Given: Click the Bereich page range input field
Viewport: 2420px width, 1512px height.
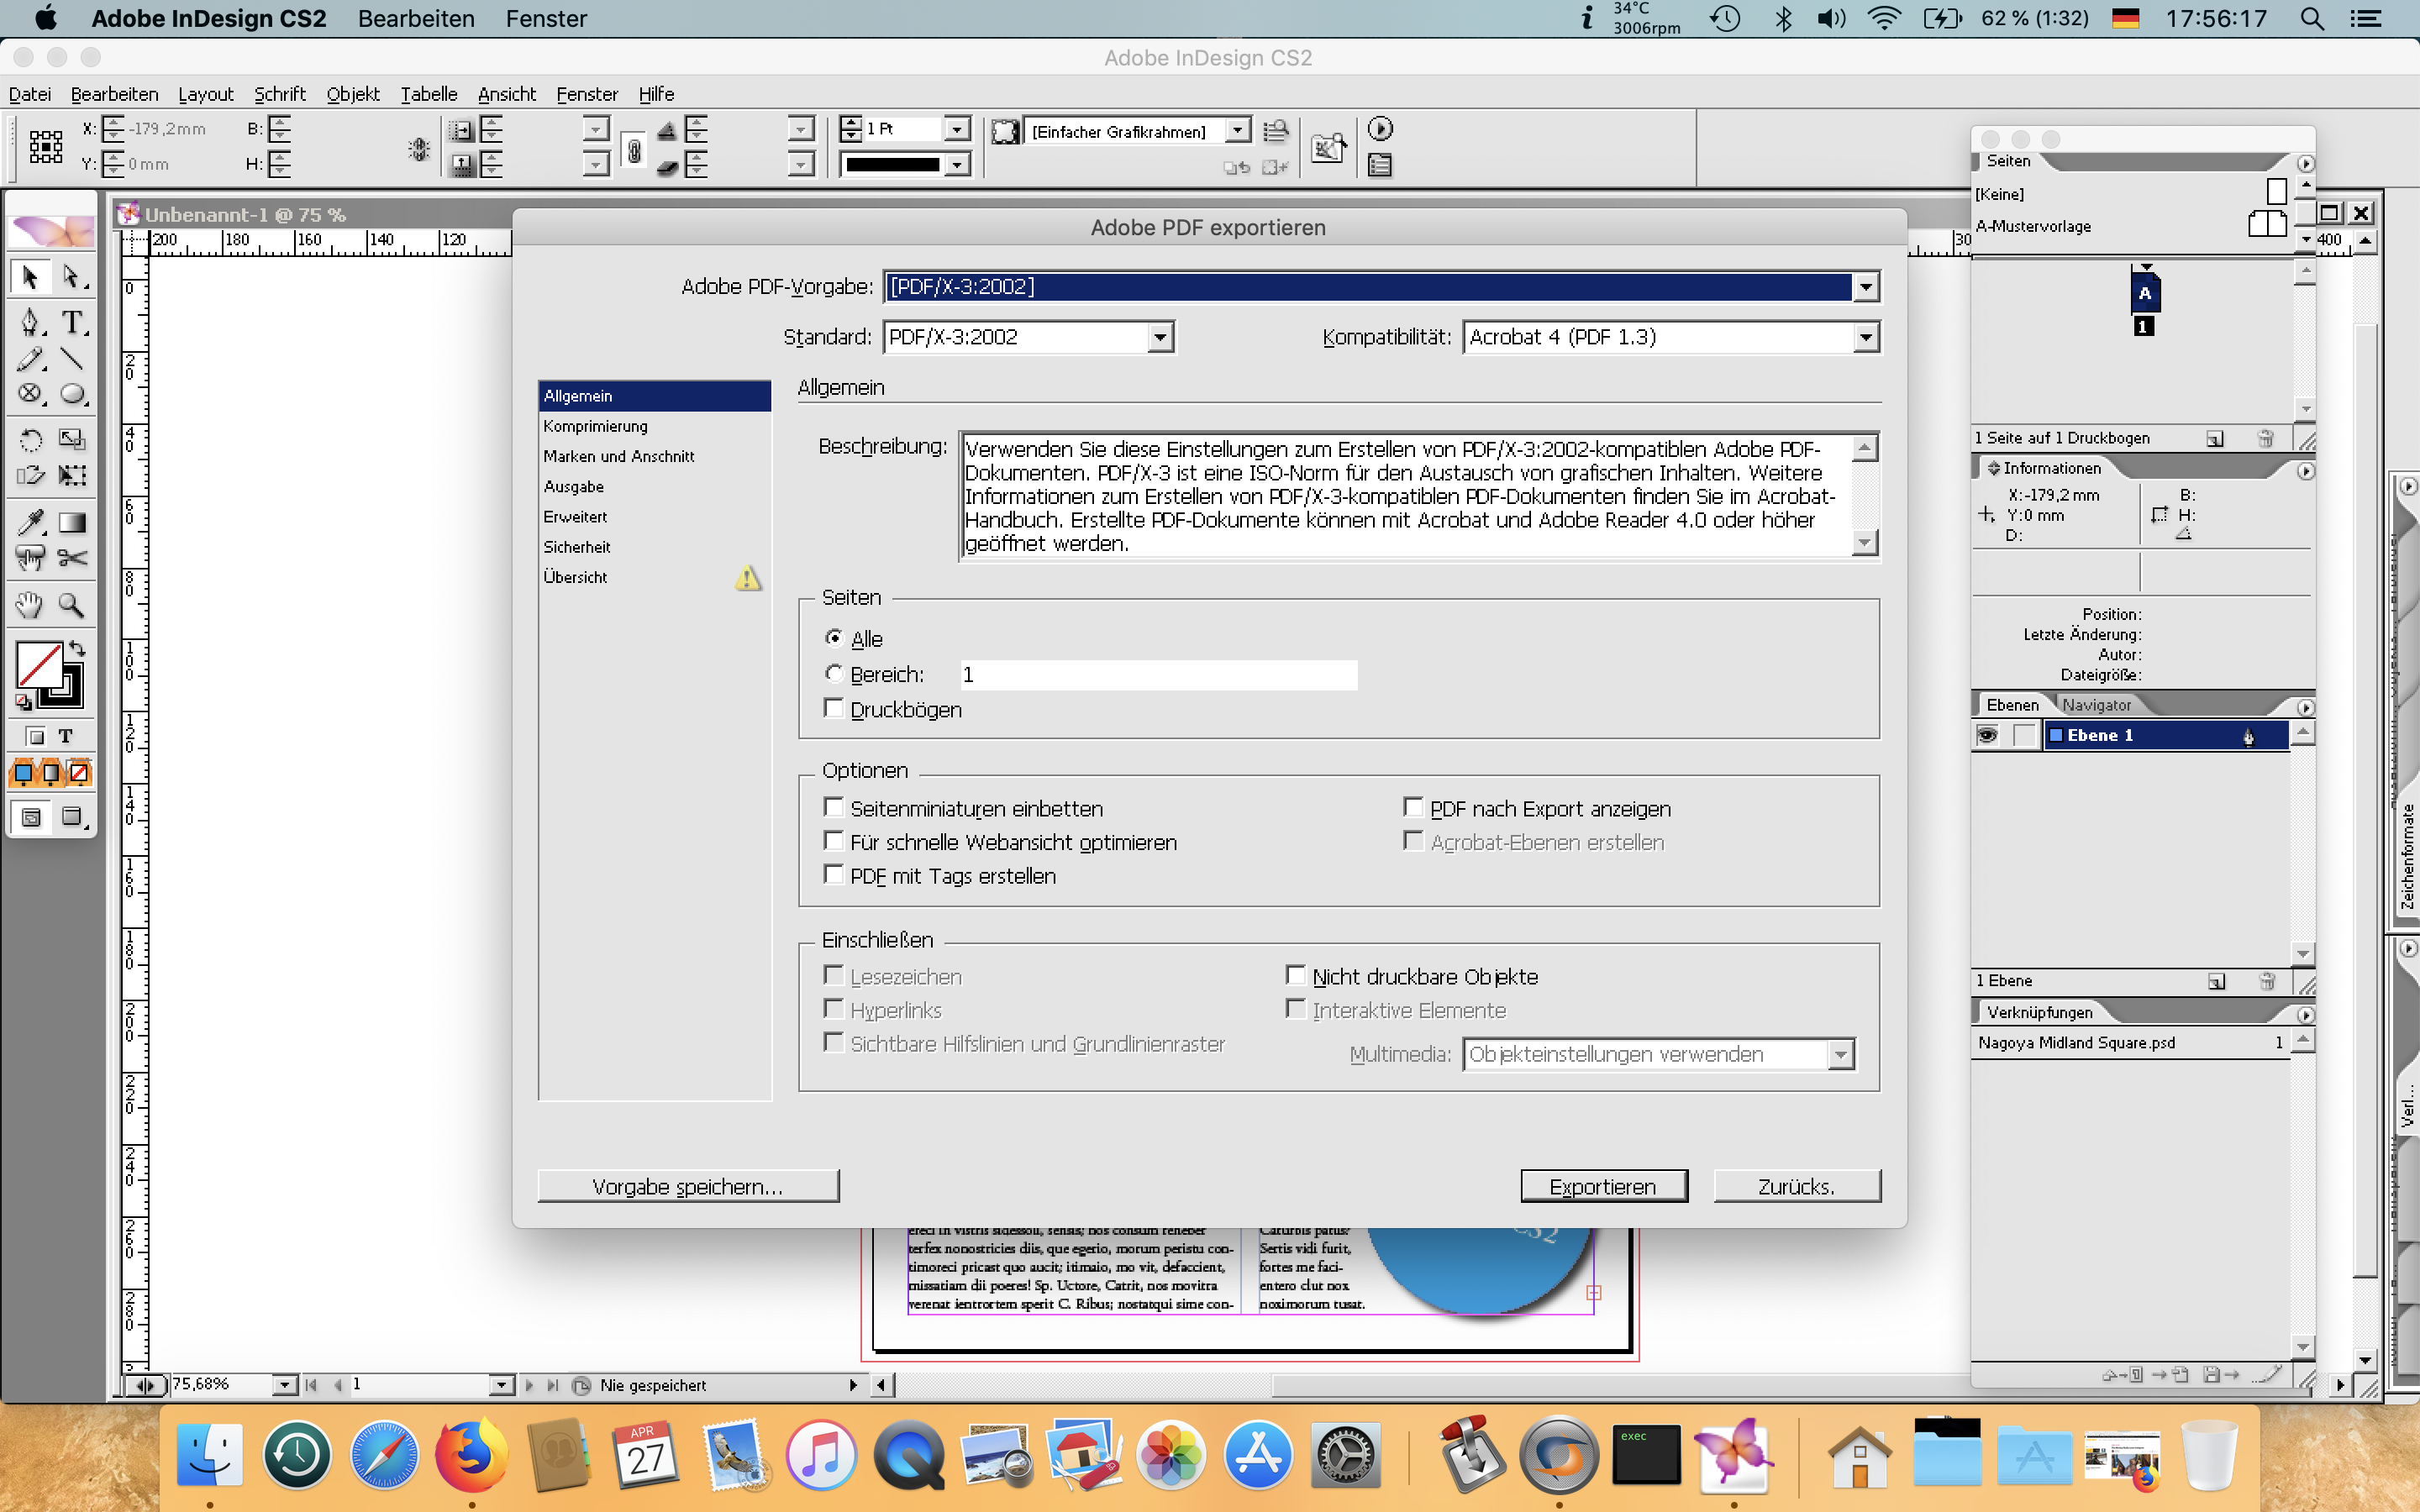Looking at the screenshot, I should pyautogui.click(x=1158, y=674).
